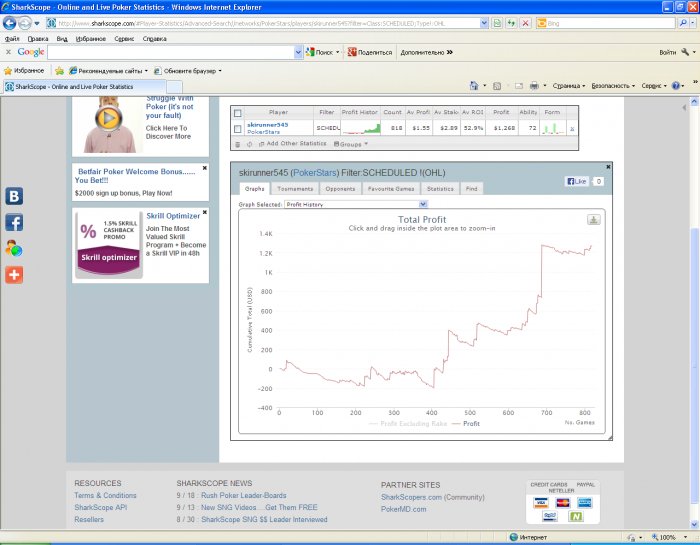Start Bing search with magnifier icon
700x545 pixels.
point(683,23)
